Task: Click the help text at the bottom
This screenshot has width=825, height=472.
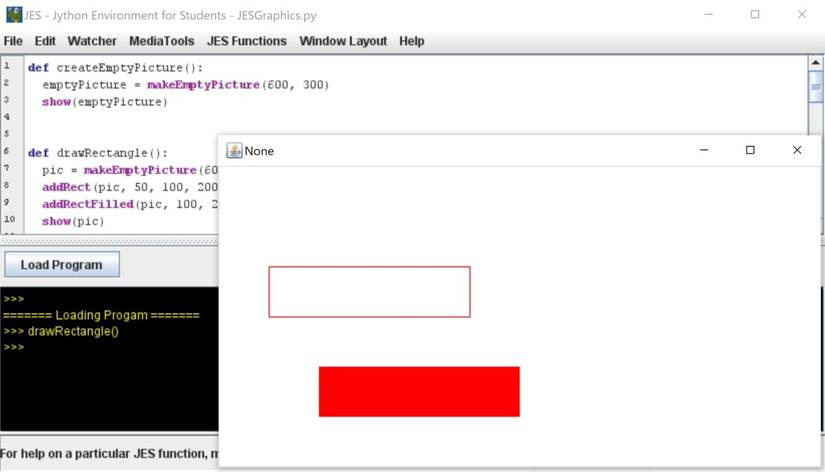Action: (x=109, y=454)
